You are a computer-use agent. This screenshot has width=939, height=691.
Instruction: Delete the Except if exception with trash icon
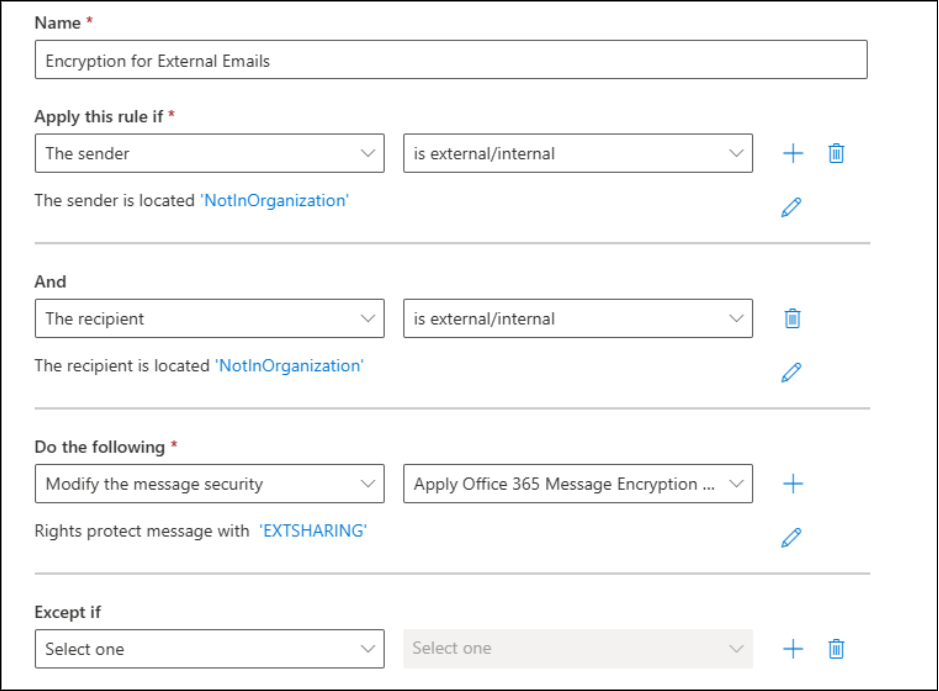(836, 648)
